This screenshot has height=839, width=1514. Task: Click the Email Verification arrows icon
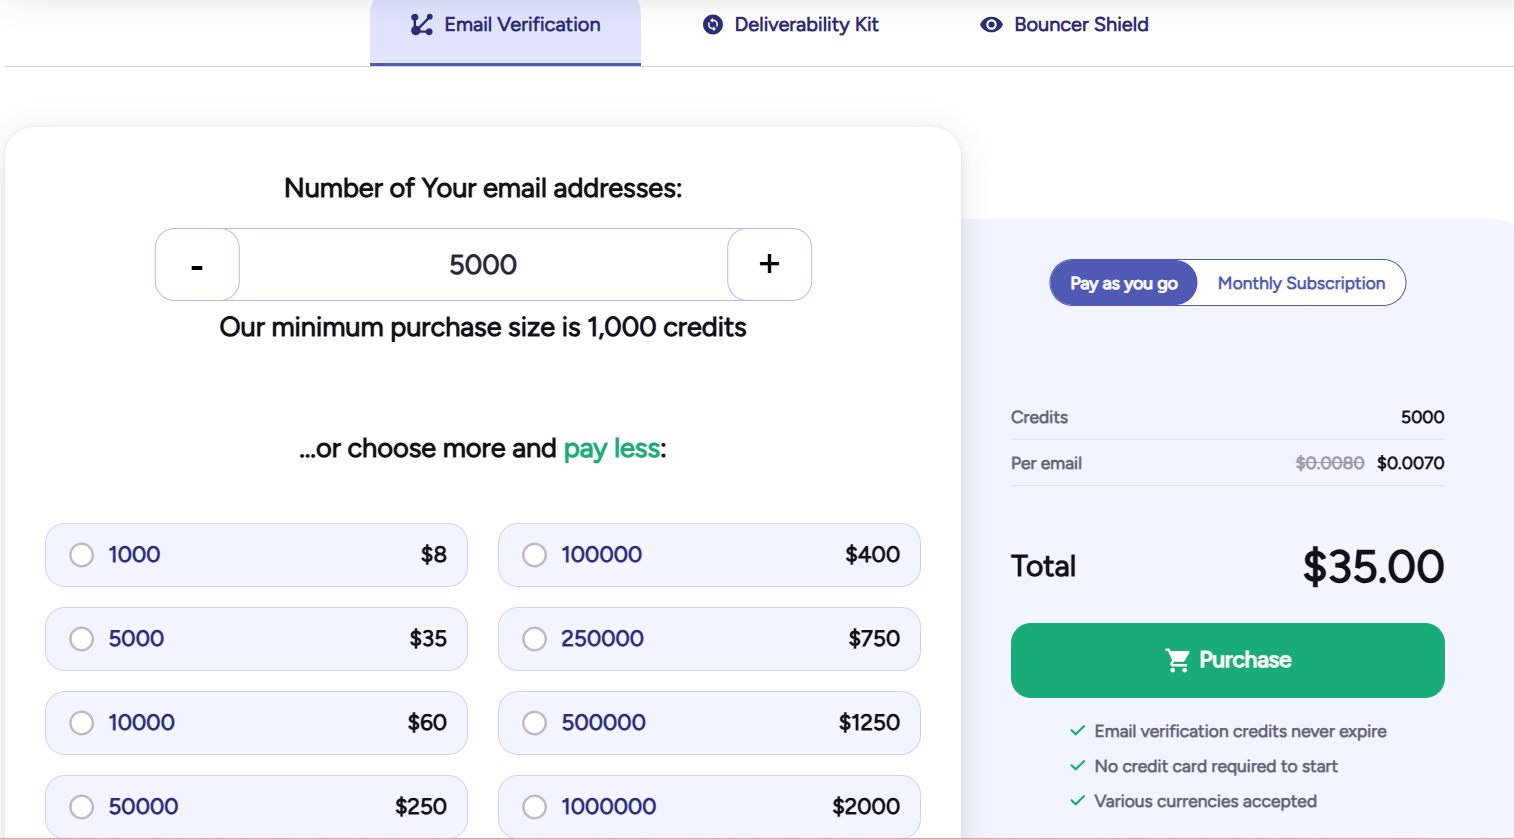point(422,24)
